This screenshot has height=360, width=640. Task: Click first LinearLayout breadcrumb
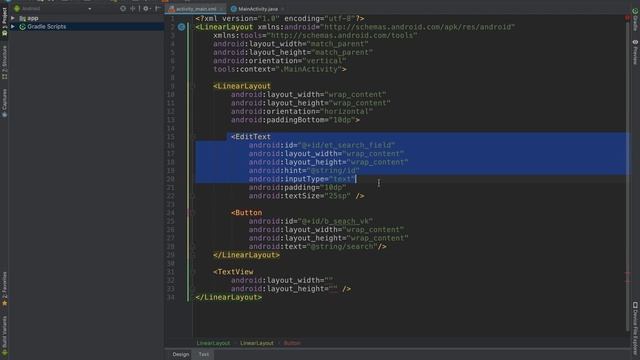point(213,343)
